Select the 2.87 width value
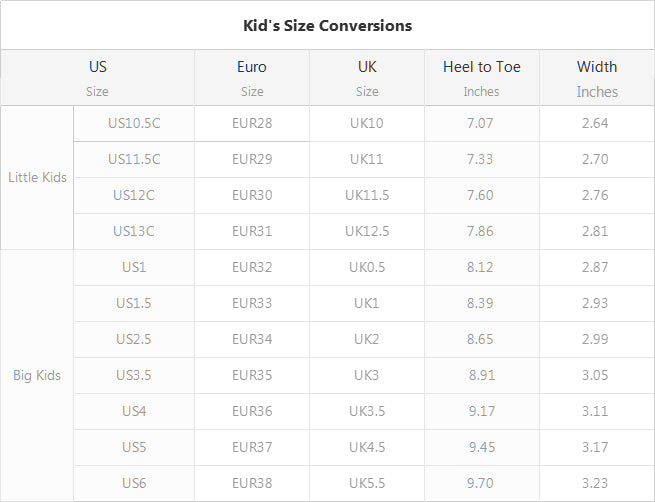655x502 pixels. (595, 267)
